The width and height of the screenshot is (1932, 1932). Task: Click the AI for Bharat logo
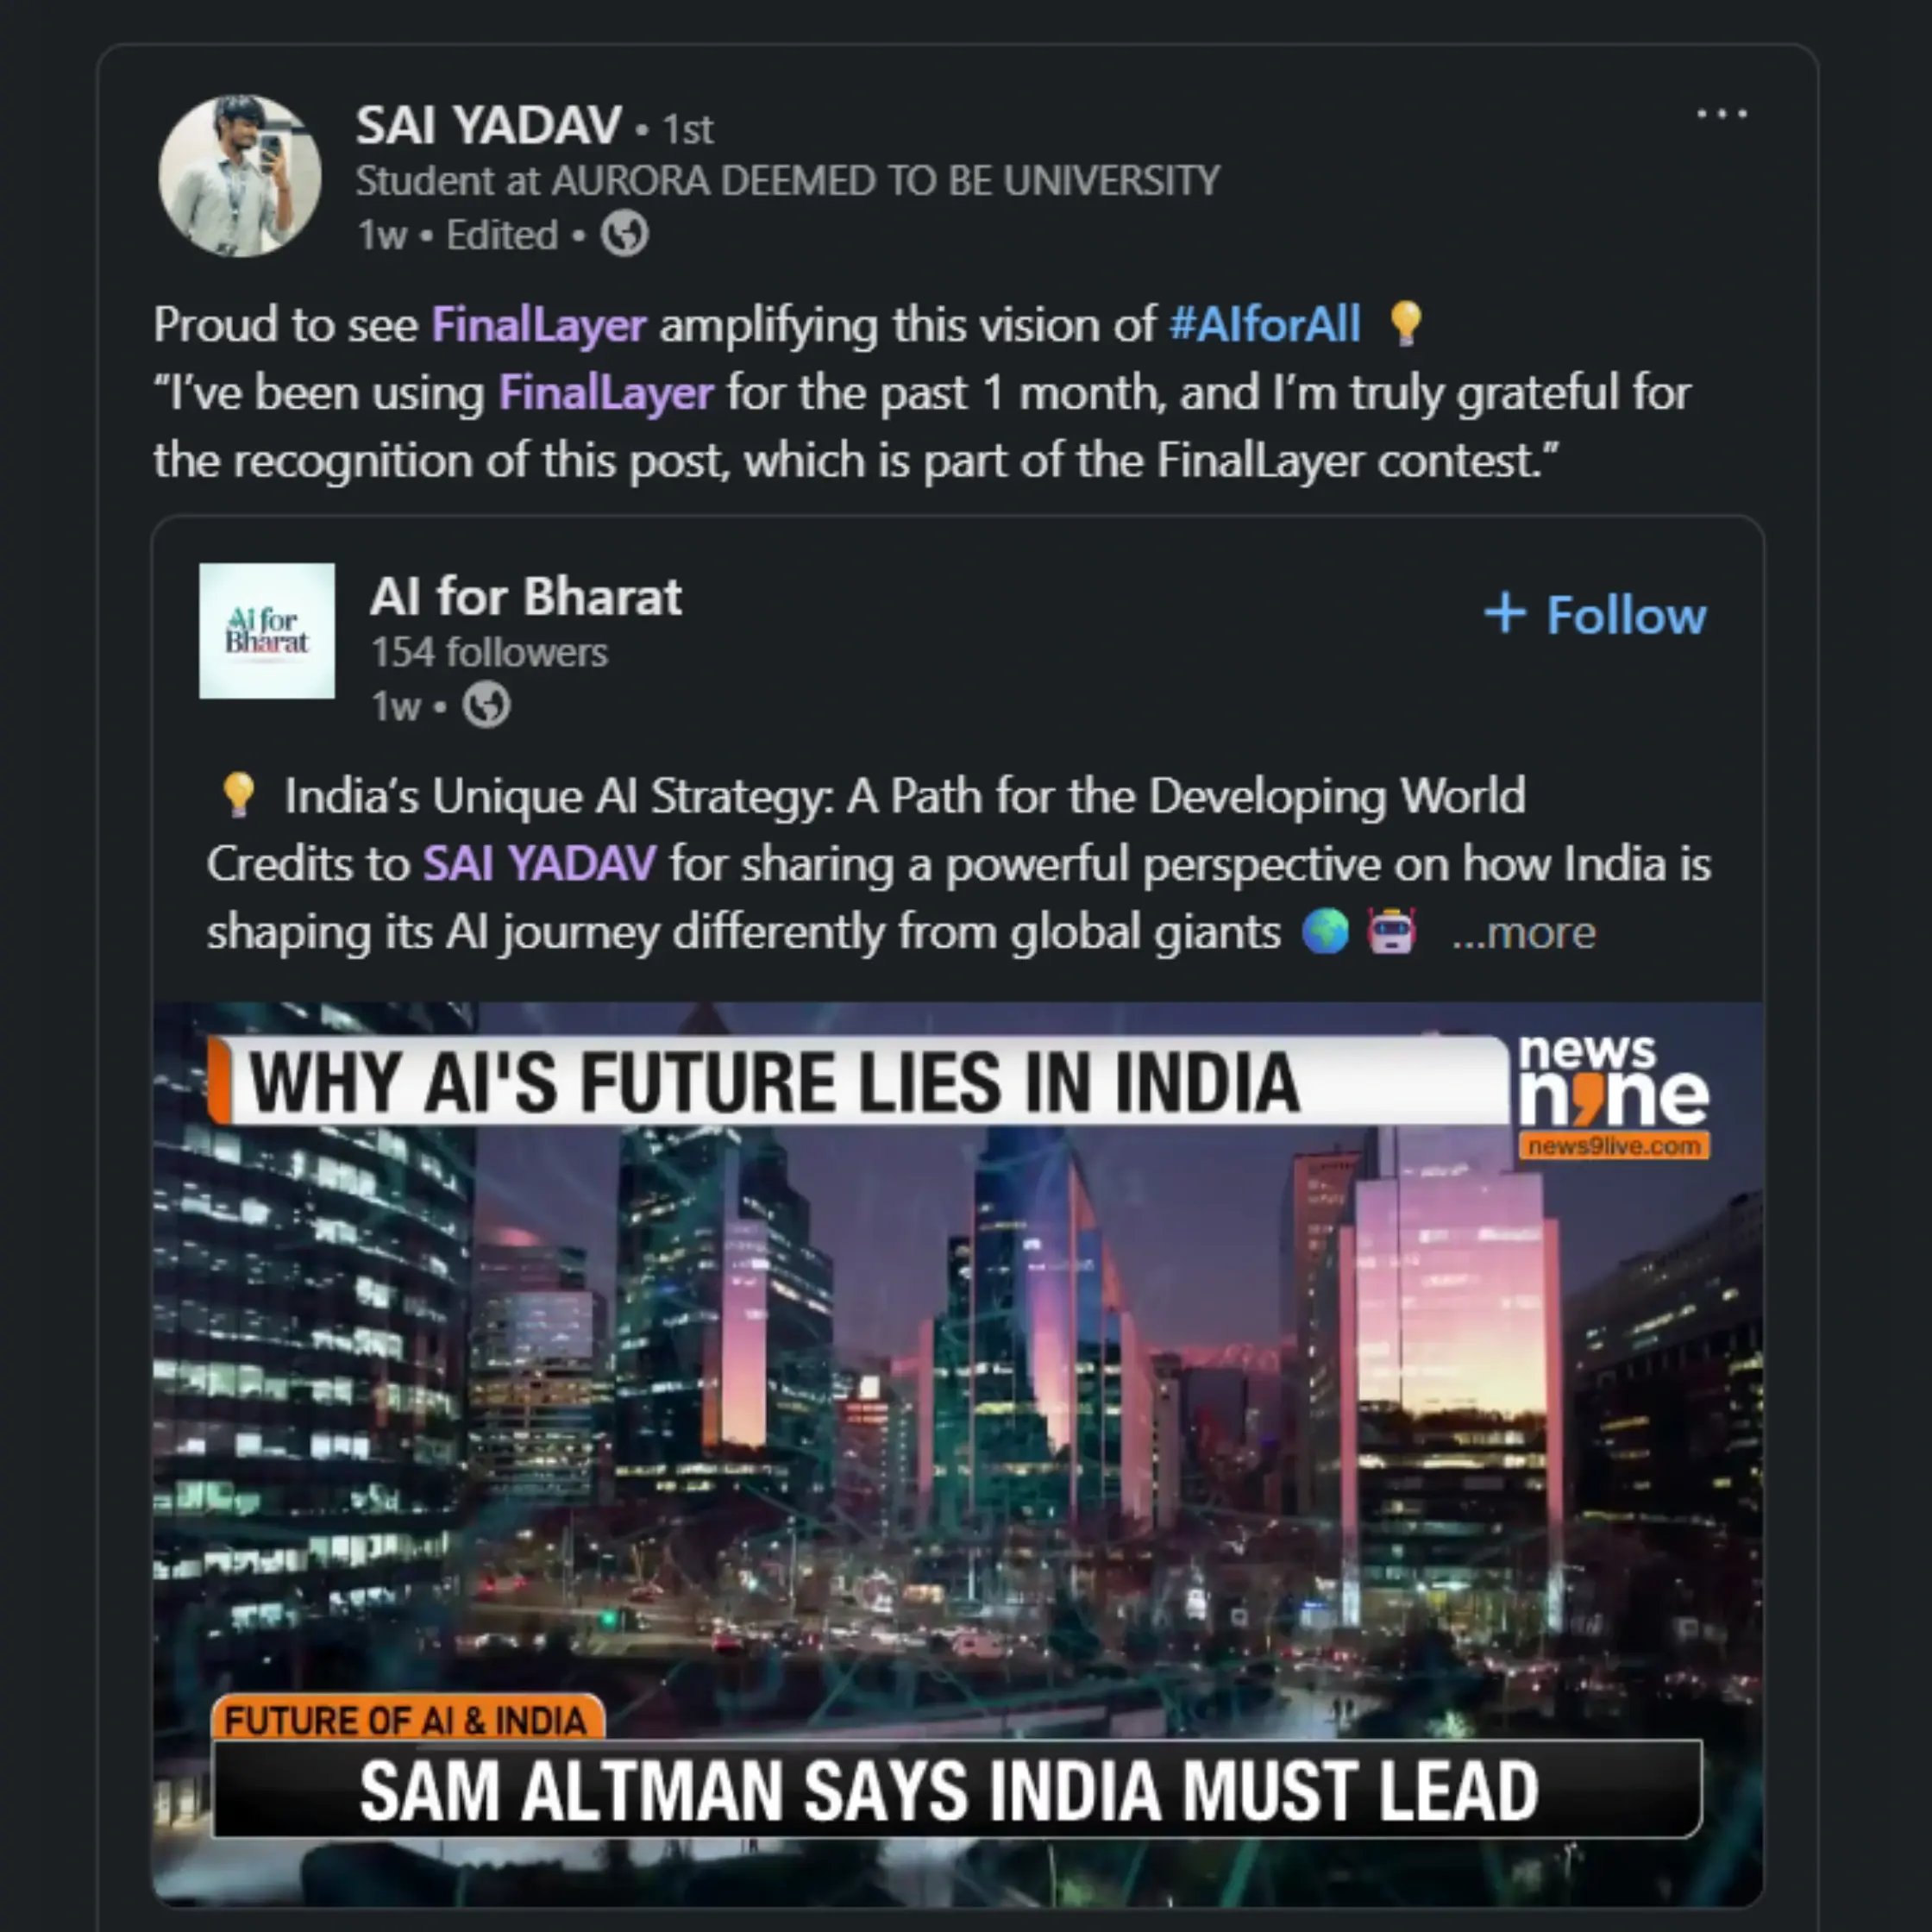(x=267, y=630)
